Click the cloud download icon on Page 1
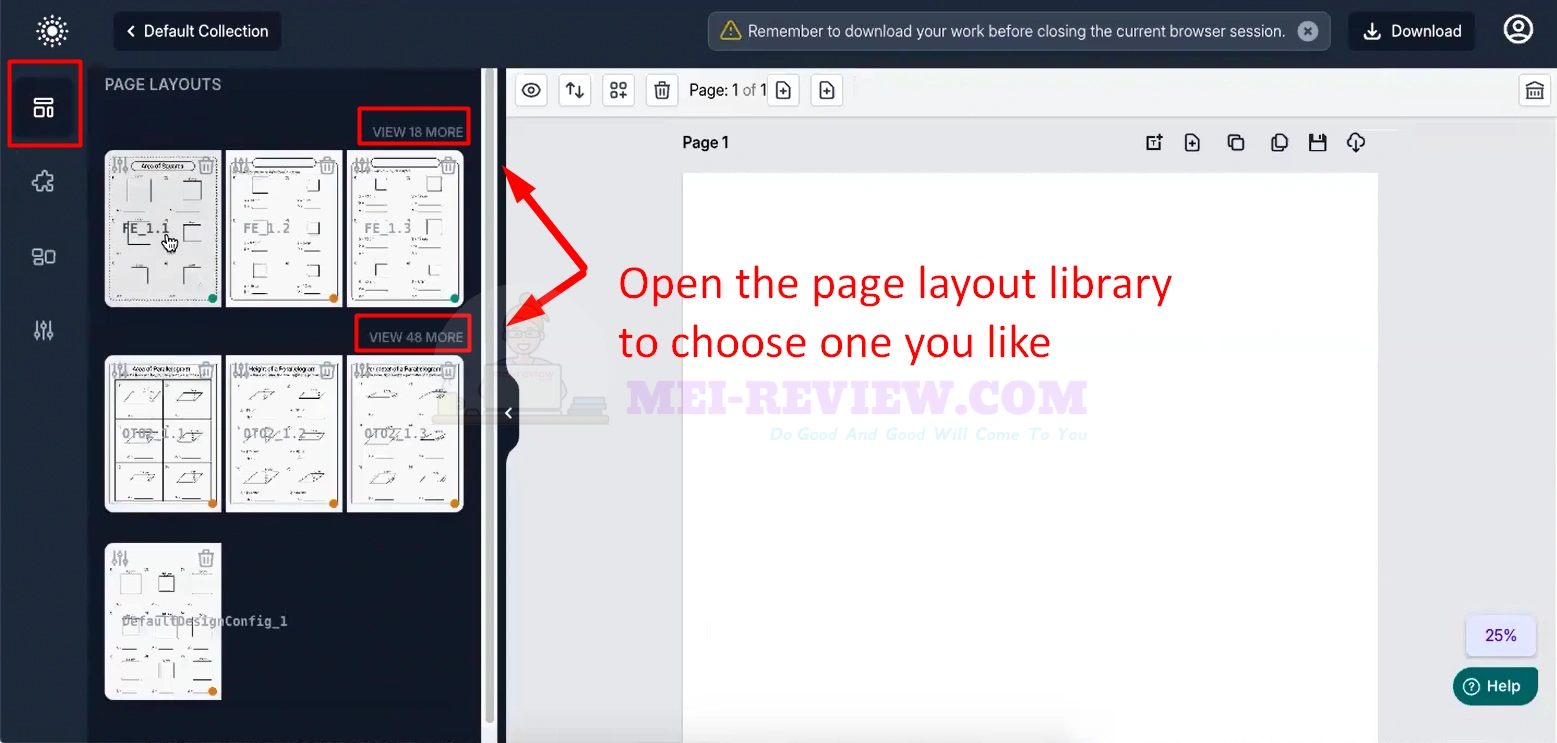1557x743 pixels. click(1356, 143)
